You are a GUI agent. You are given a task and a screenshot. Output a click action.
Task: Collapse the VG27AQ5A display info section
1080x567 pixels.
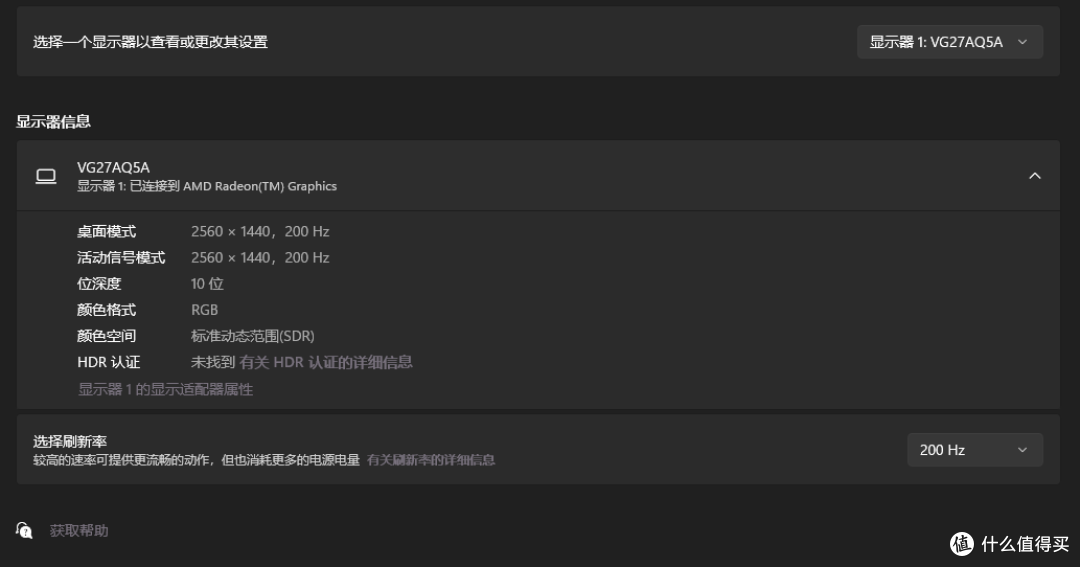[1035, 176]
